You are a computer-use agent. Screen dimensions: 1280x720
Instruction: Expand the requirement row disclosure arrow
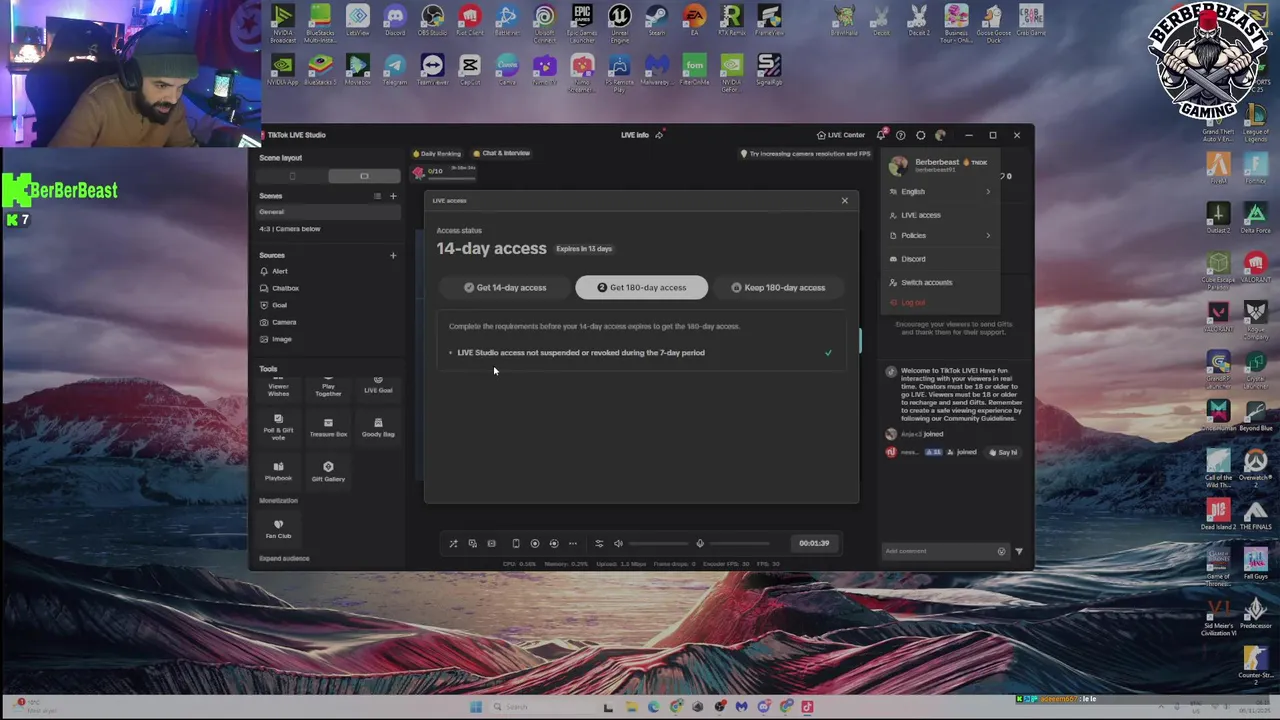pyautogui.click(x=450, y=353)
